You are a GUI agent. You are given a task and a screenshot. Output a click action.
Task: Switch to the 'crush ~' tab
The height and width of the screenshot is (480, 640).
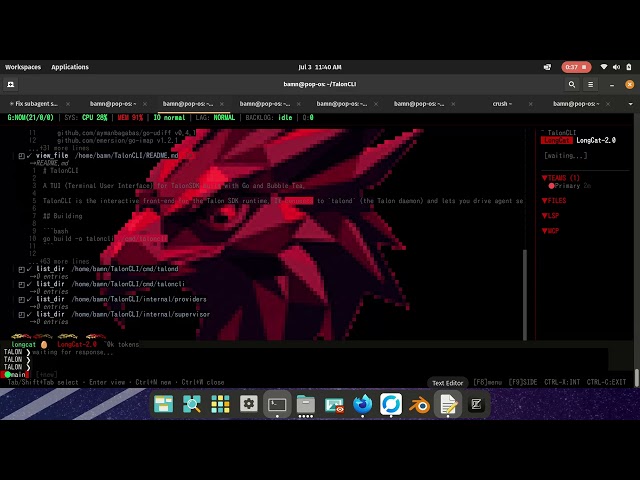point(502,104)
